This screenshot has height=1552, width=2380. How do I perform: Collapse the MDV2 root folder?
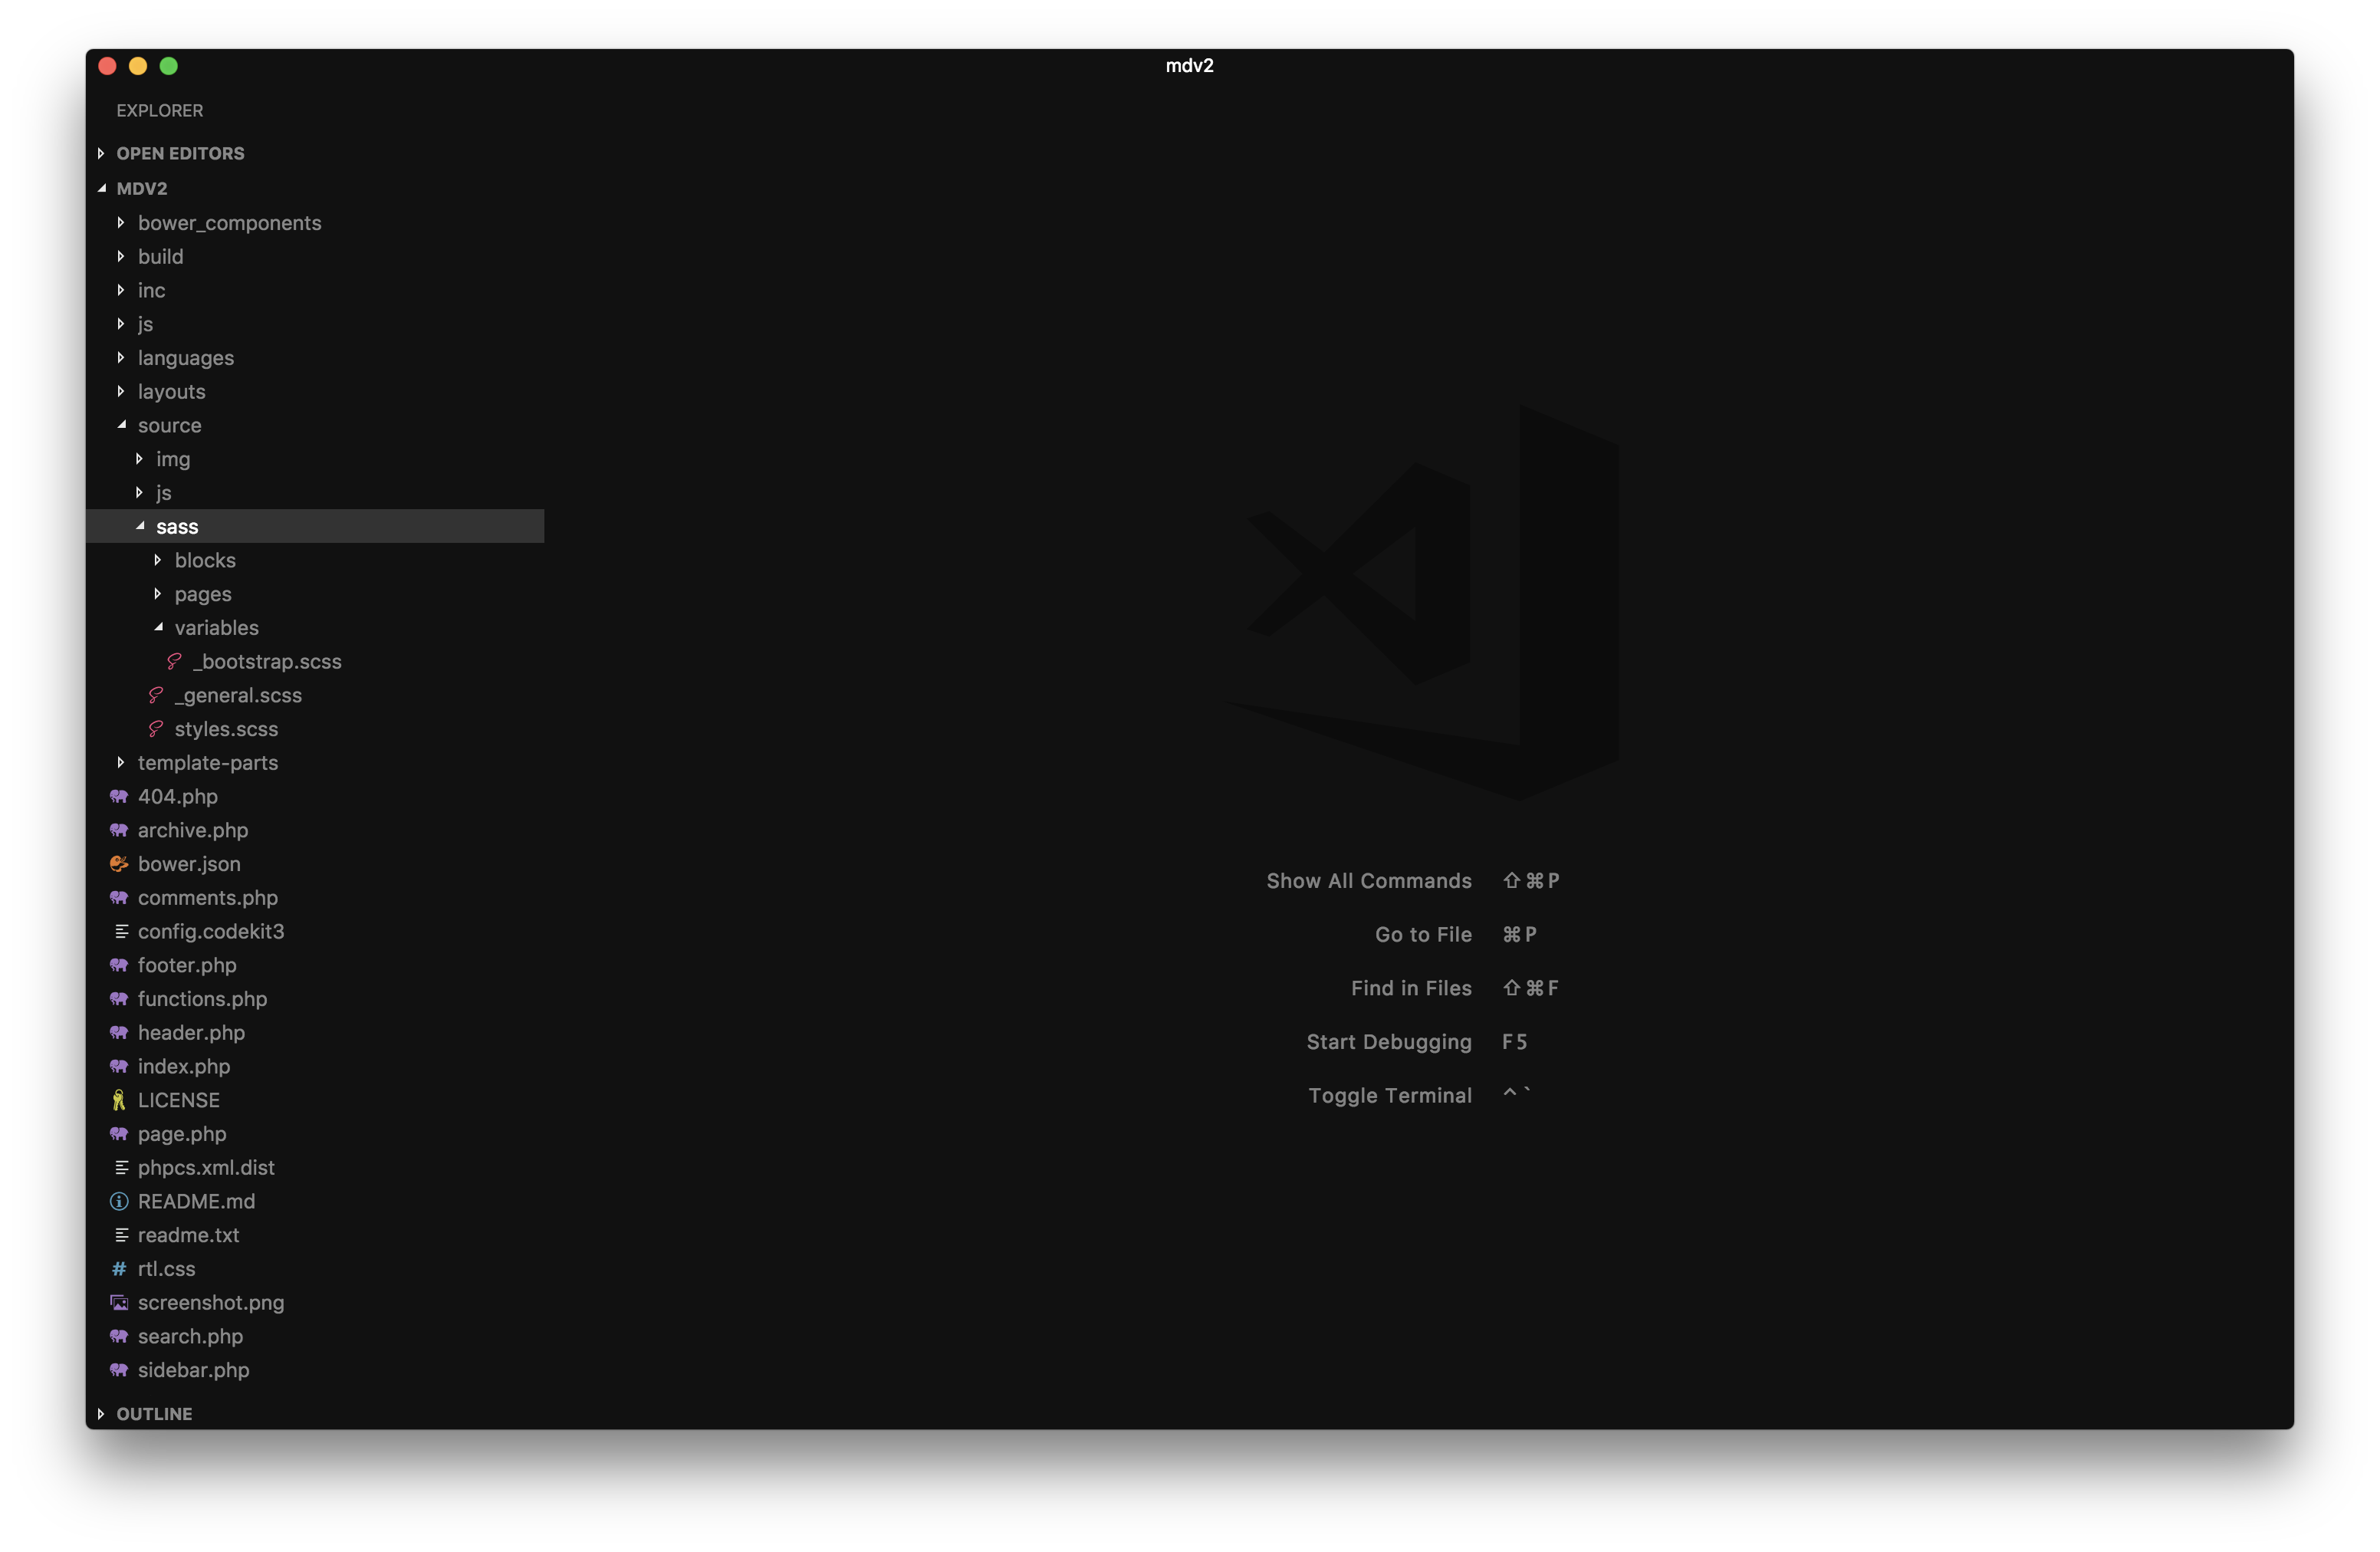[x=101, y=188]
